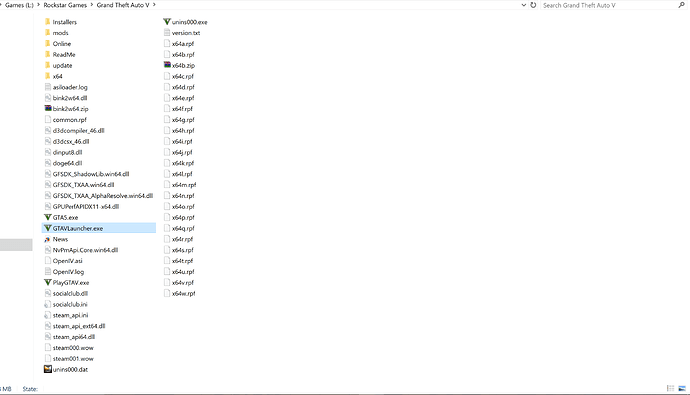This screenshot has width=690, height=395.
Task: Select the x64m.rpf file
Action: click(184, 185)
